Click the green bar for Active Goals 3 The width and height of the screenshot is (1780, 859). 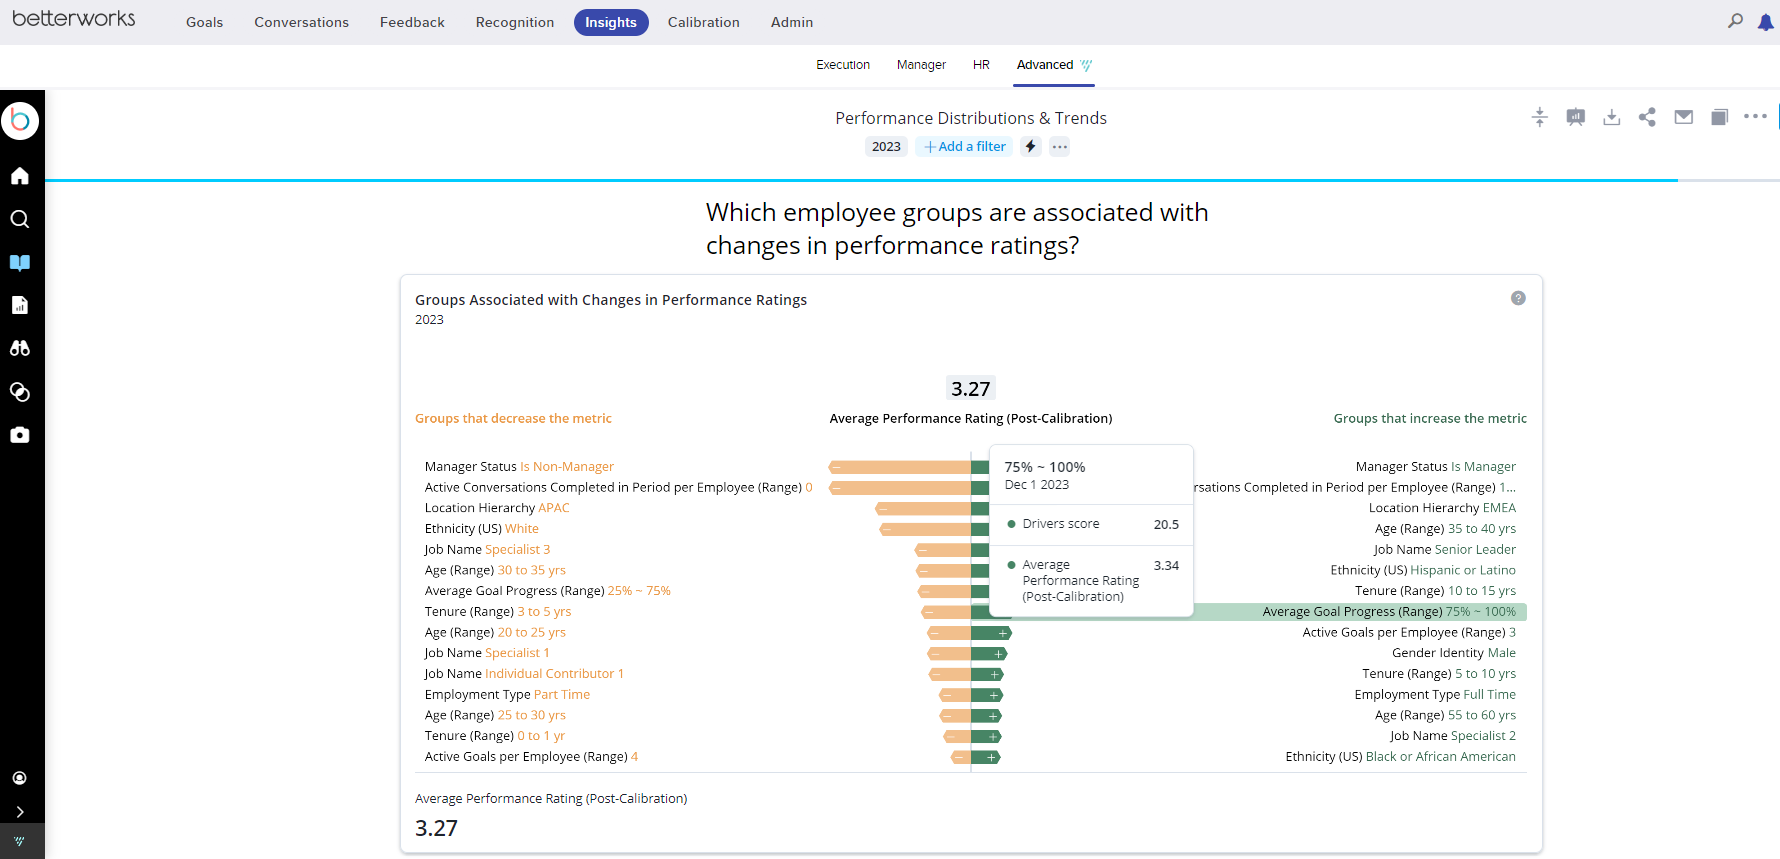(x=991, y=633)
